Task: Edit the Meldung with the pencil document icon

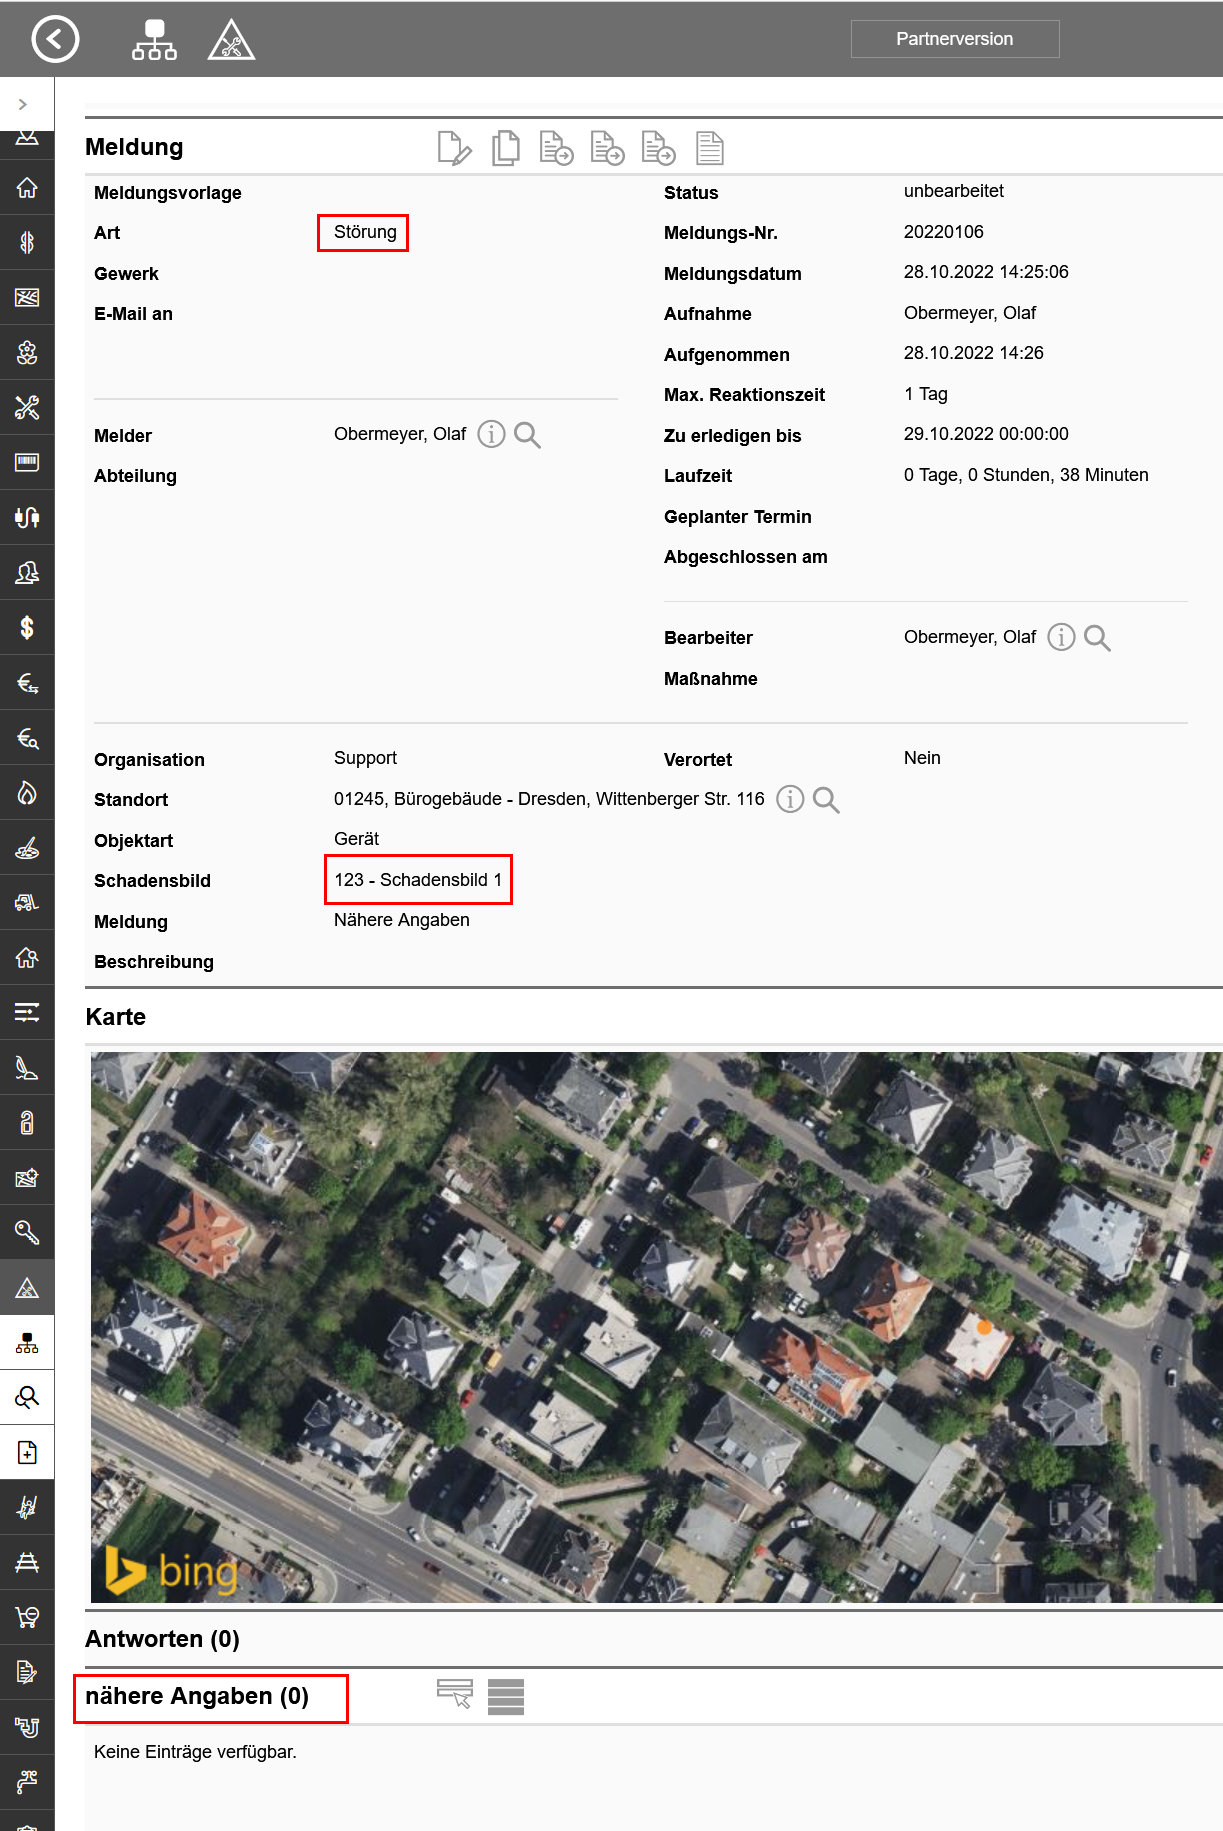Action: pyautogui.click(x=454, y=148)
